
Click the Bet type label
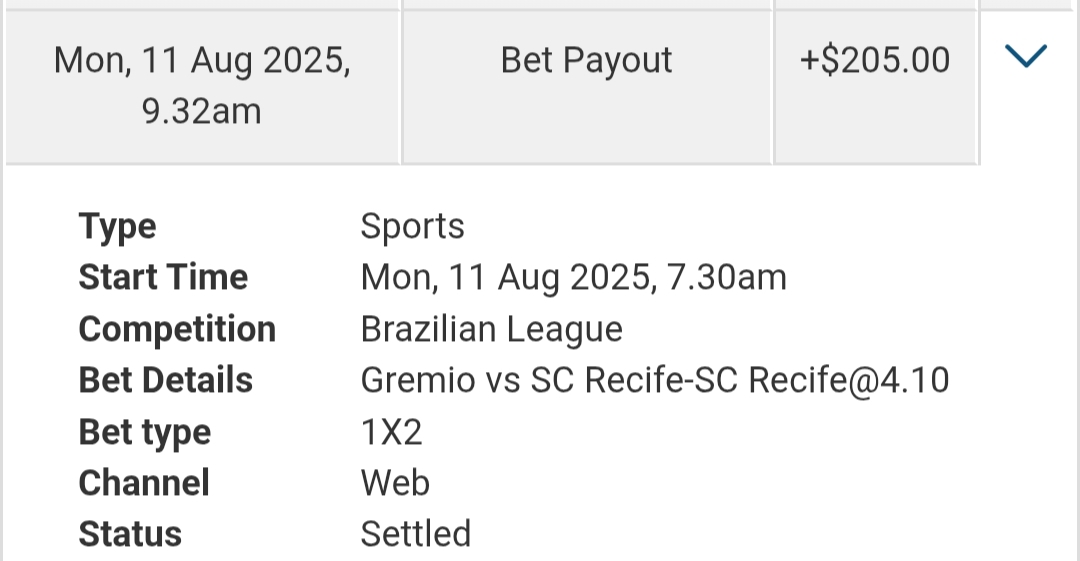click(145, 432)
